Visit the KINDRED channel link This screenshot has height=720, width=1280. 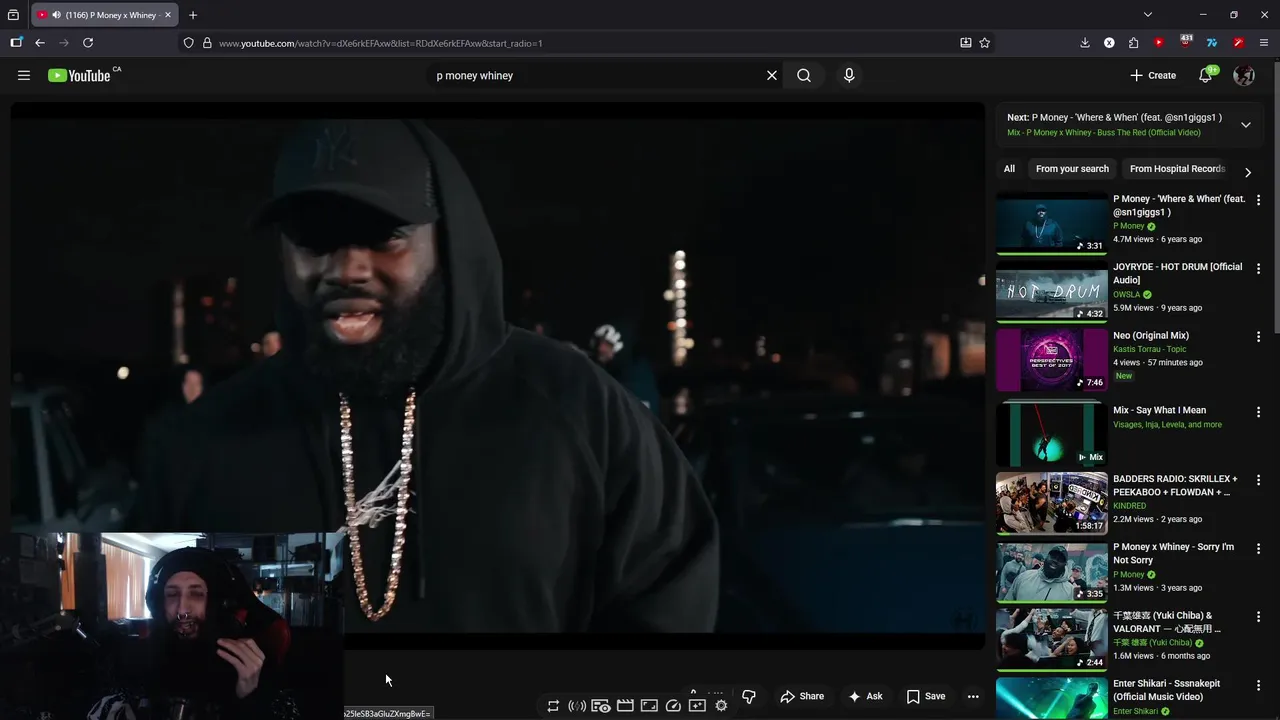[1130, 506]
